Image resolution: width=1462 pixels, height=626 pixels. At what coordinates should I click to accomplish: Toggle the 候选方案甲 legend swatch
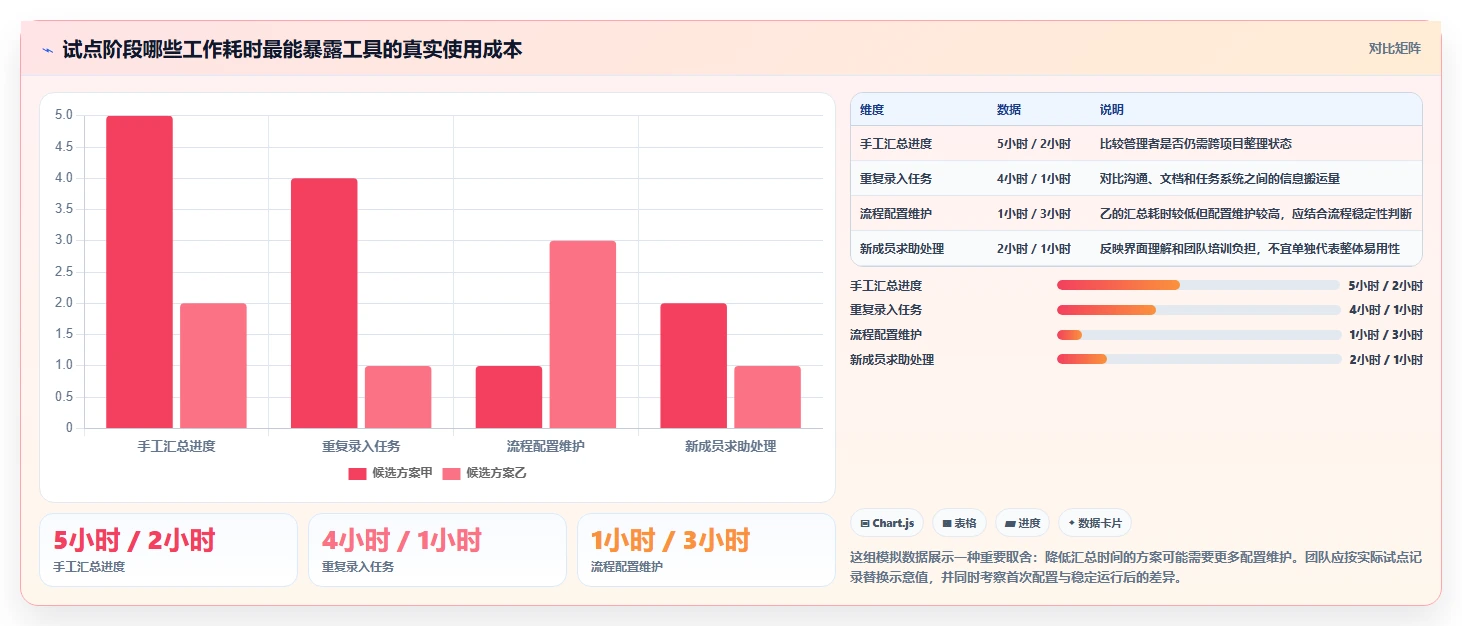tap(357, 473)
